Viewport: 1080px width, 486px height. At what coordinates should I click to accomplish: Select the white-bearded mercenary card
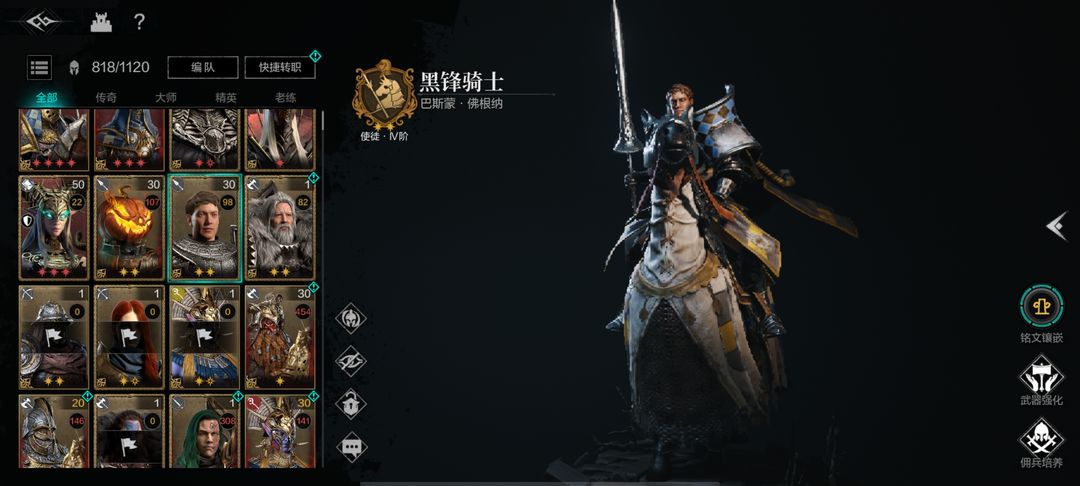(x=280, y=228)
